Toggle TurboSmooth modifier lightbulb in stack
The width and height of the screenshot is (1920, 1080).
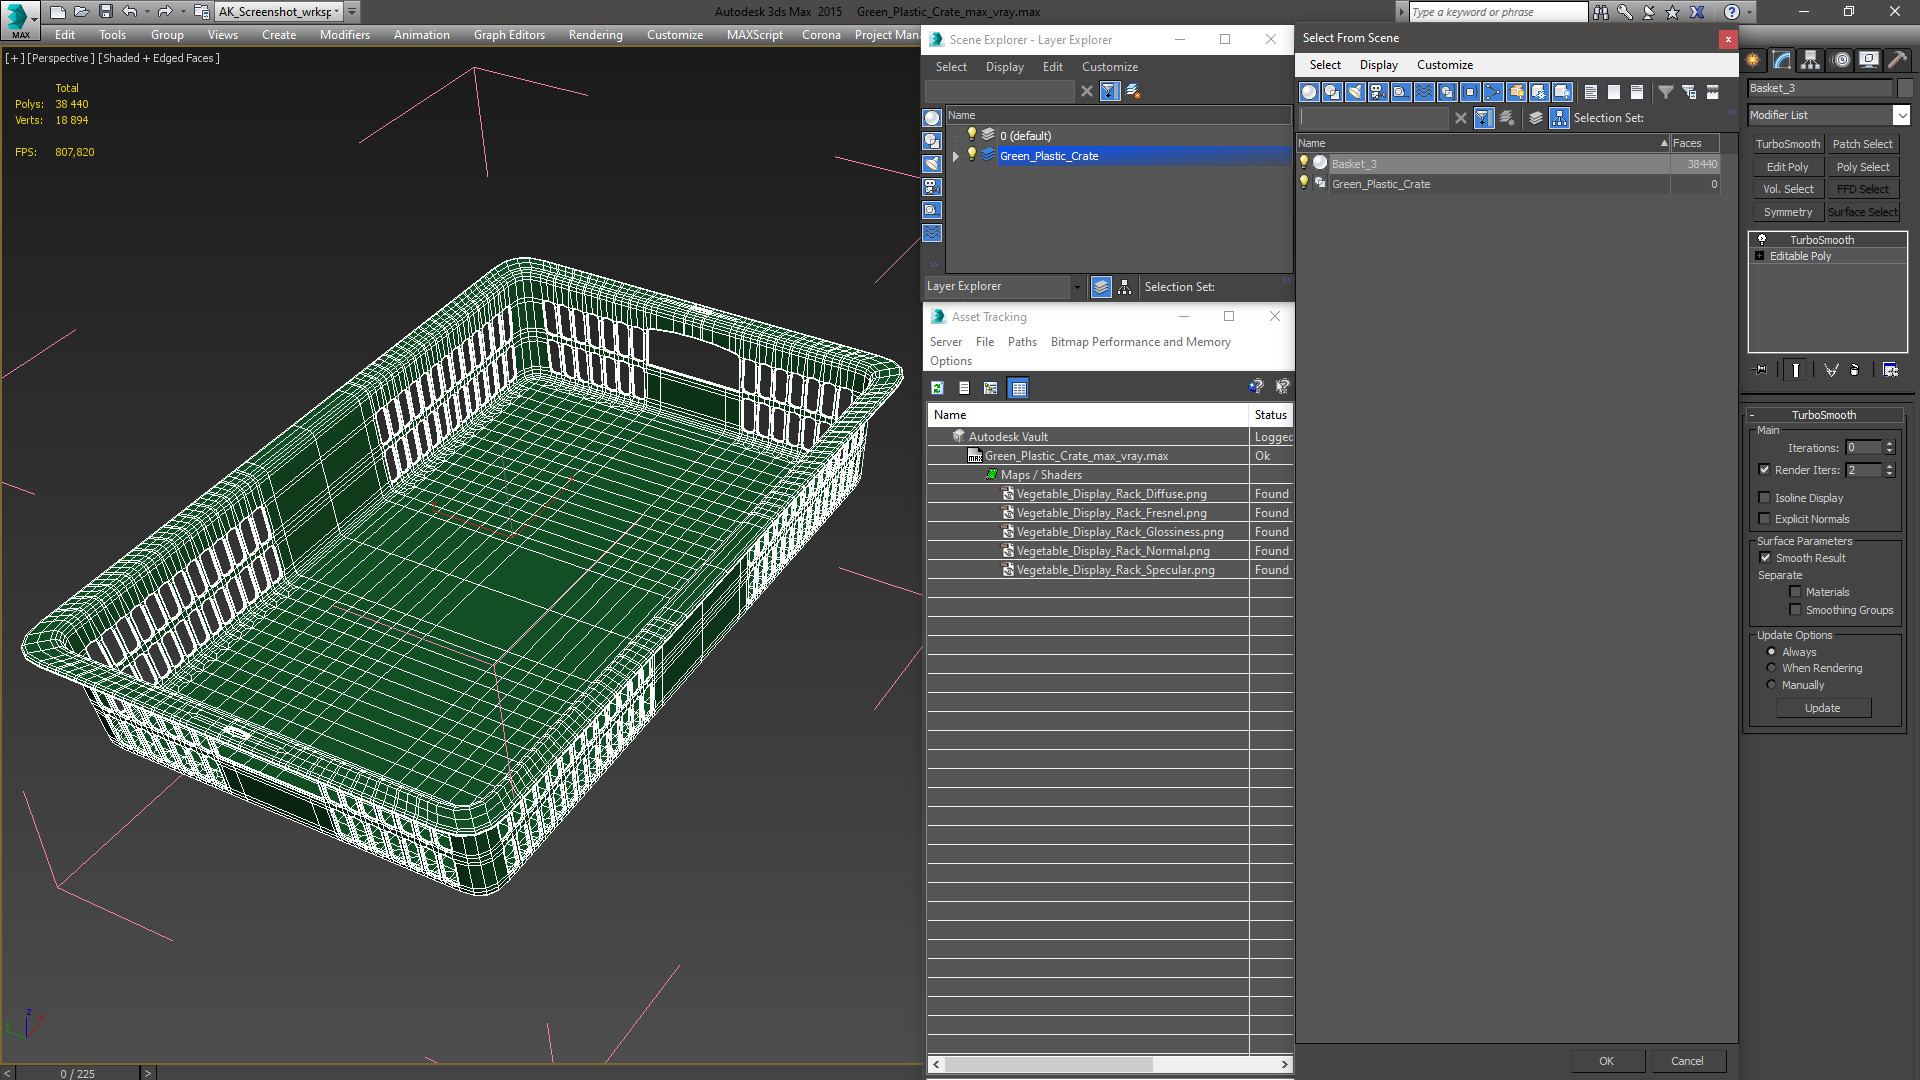click(x=1762, y=240)
